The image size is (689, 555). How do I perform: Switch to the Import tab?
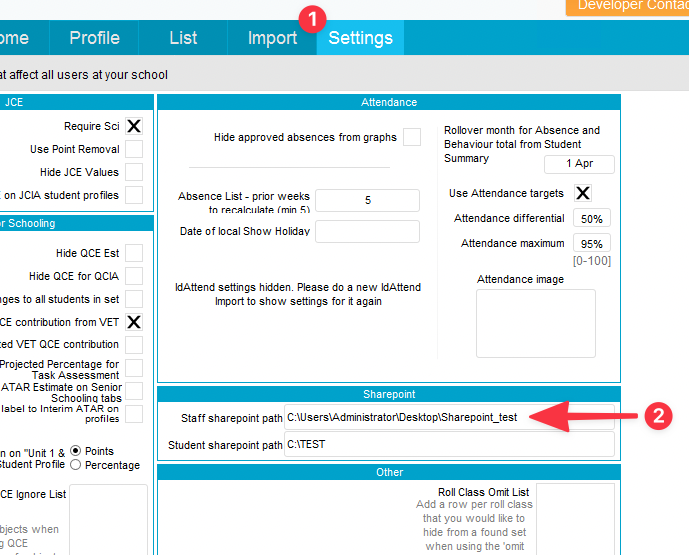click(272, 38)
